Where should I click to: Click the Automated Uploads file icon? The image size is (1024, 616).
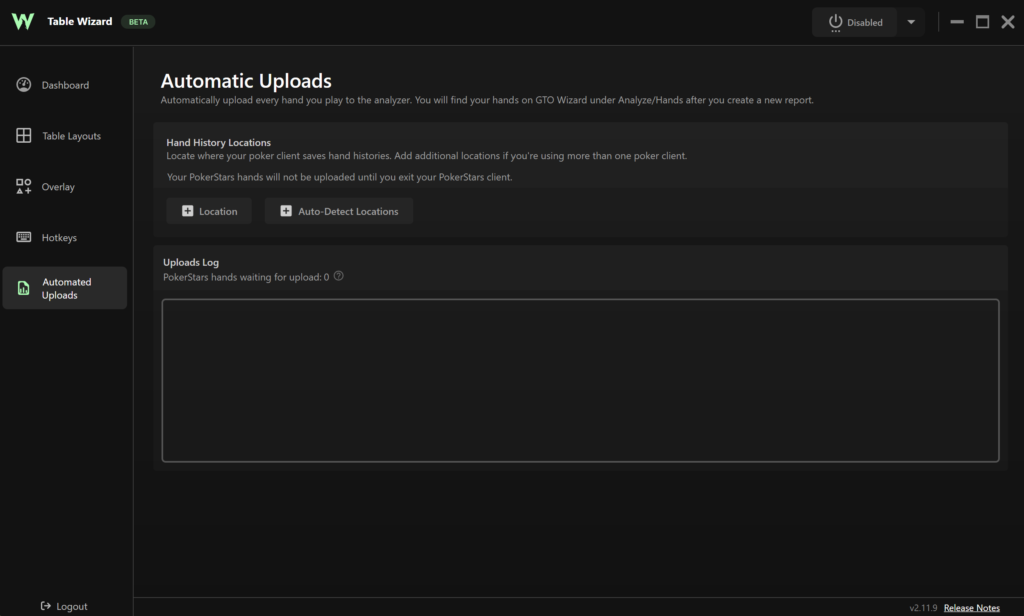point(24,288)
